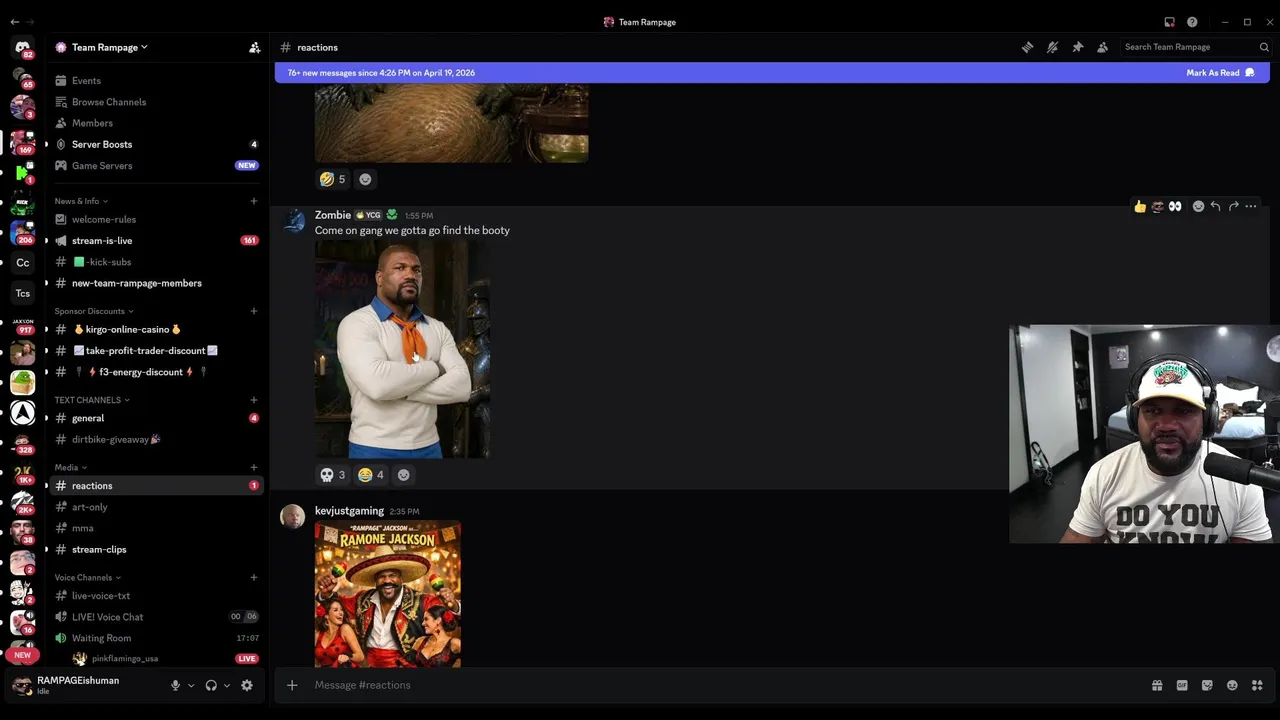1280x720 pixels.
Task: Toggle the member list icon
Action: click(1102, 47)
